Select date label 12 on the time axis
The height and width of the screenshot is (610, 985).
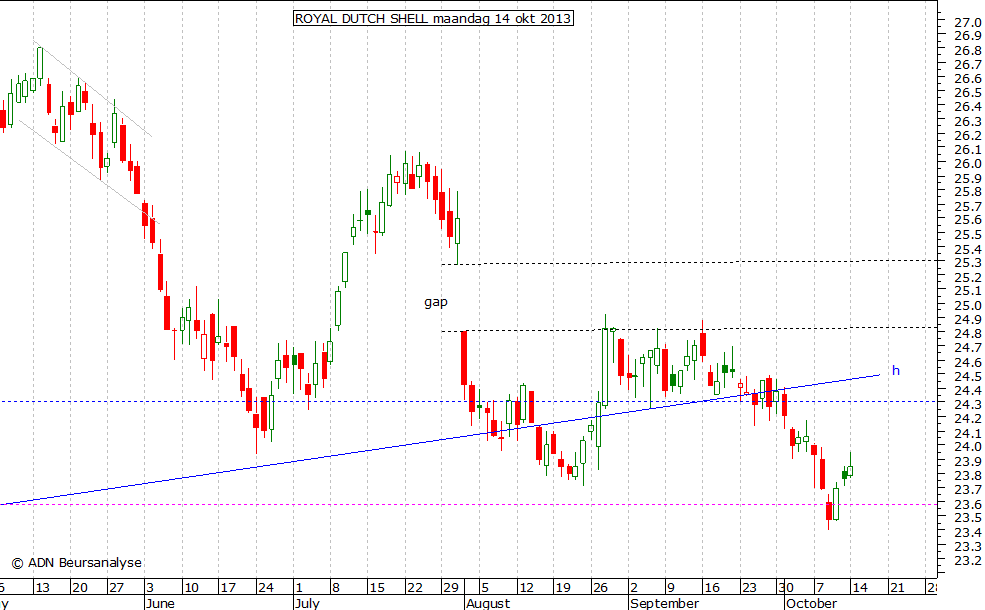(x=526, y=588)
